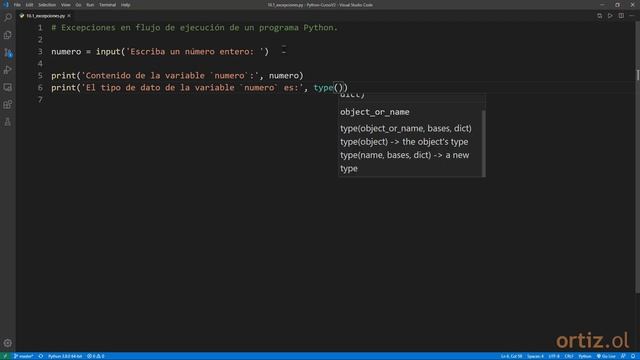Open the Run menu
This screenshot has height=360, width=640.
point(90,5)
